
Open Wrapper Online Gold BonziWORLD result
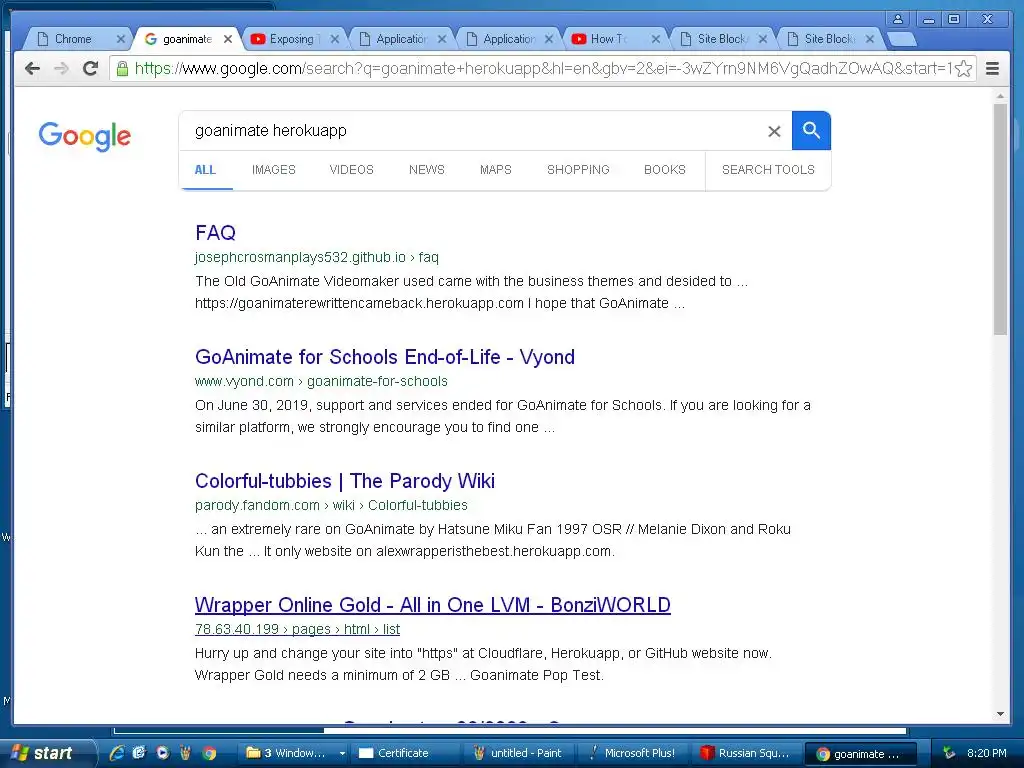432,605
